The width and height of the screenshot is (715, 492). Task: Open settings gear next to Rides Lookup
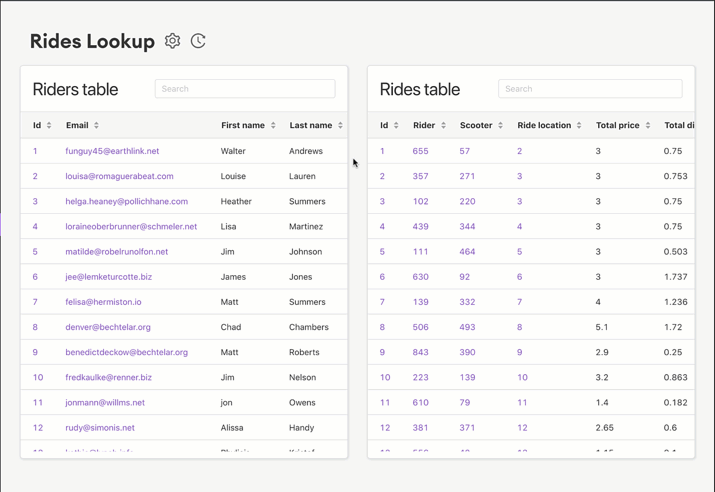coord(172,41)
